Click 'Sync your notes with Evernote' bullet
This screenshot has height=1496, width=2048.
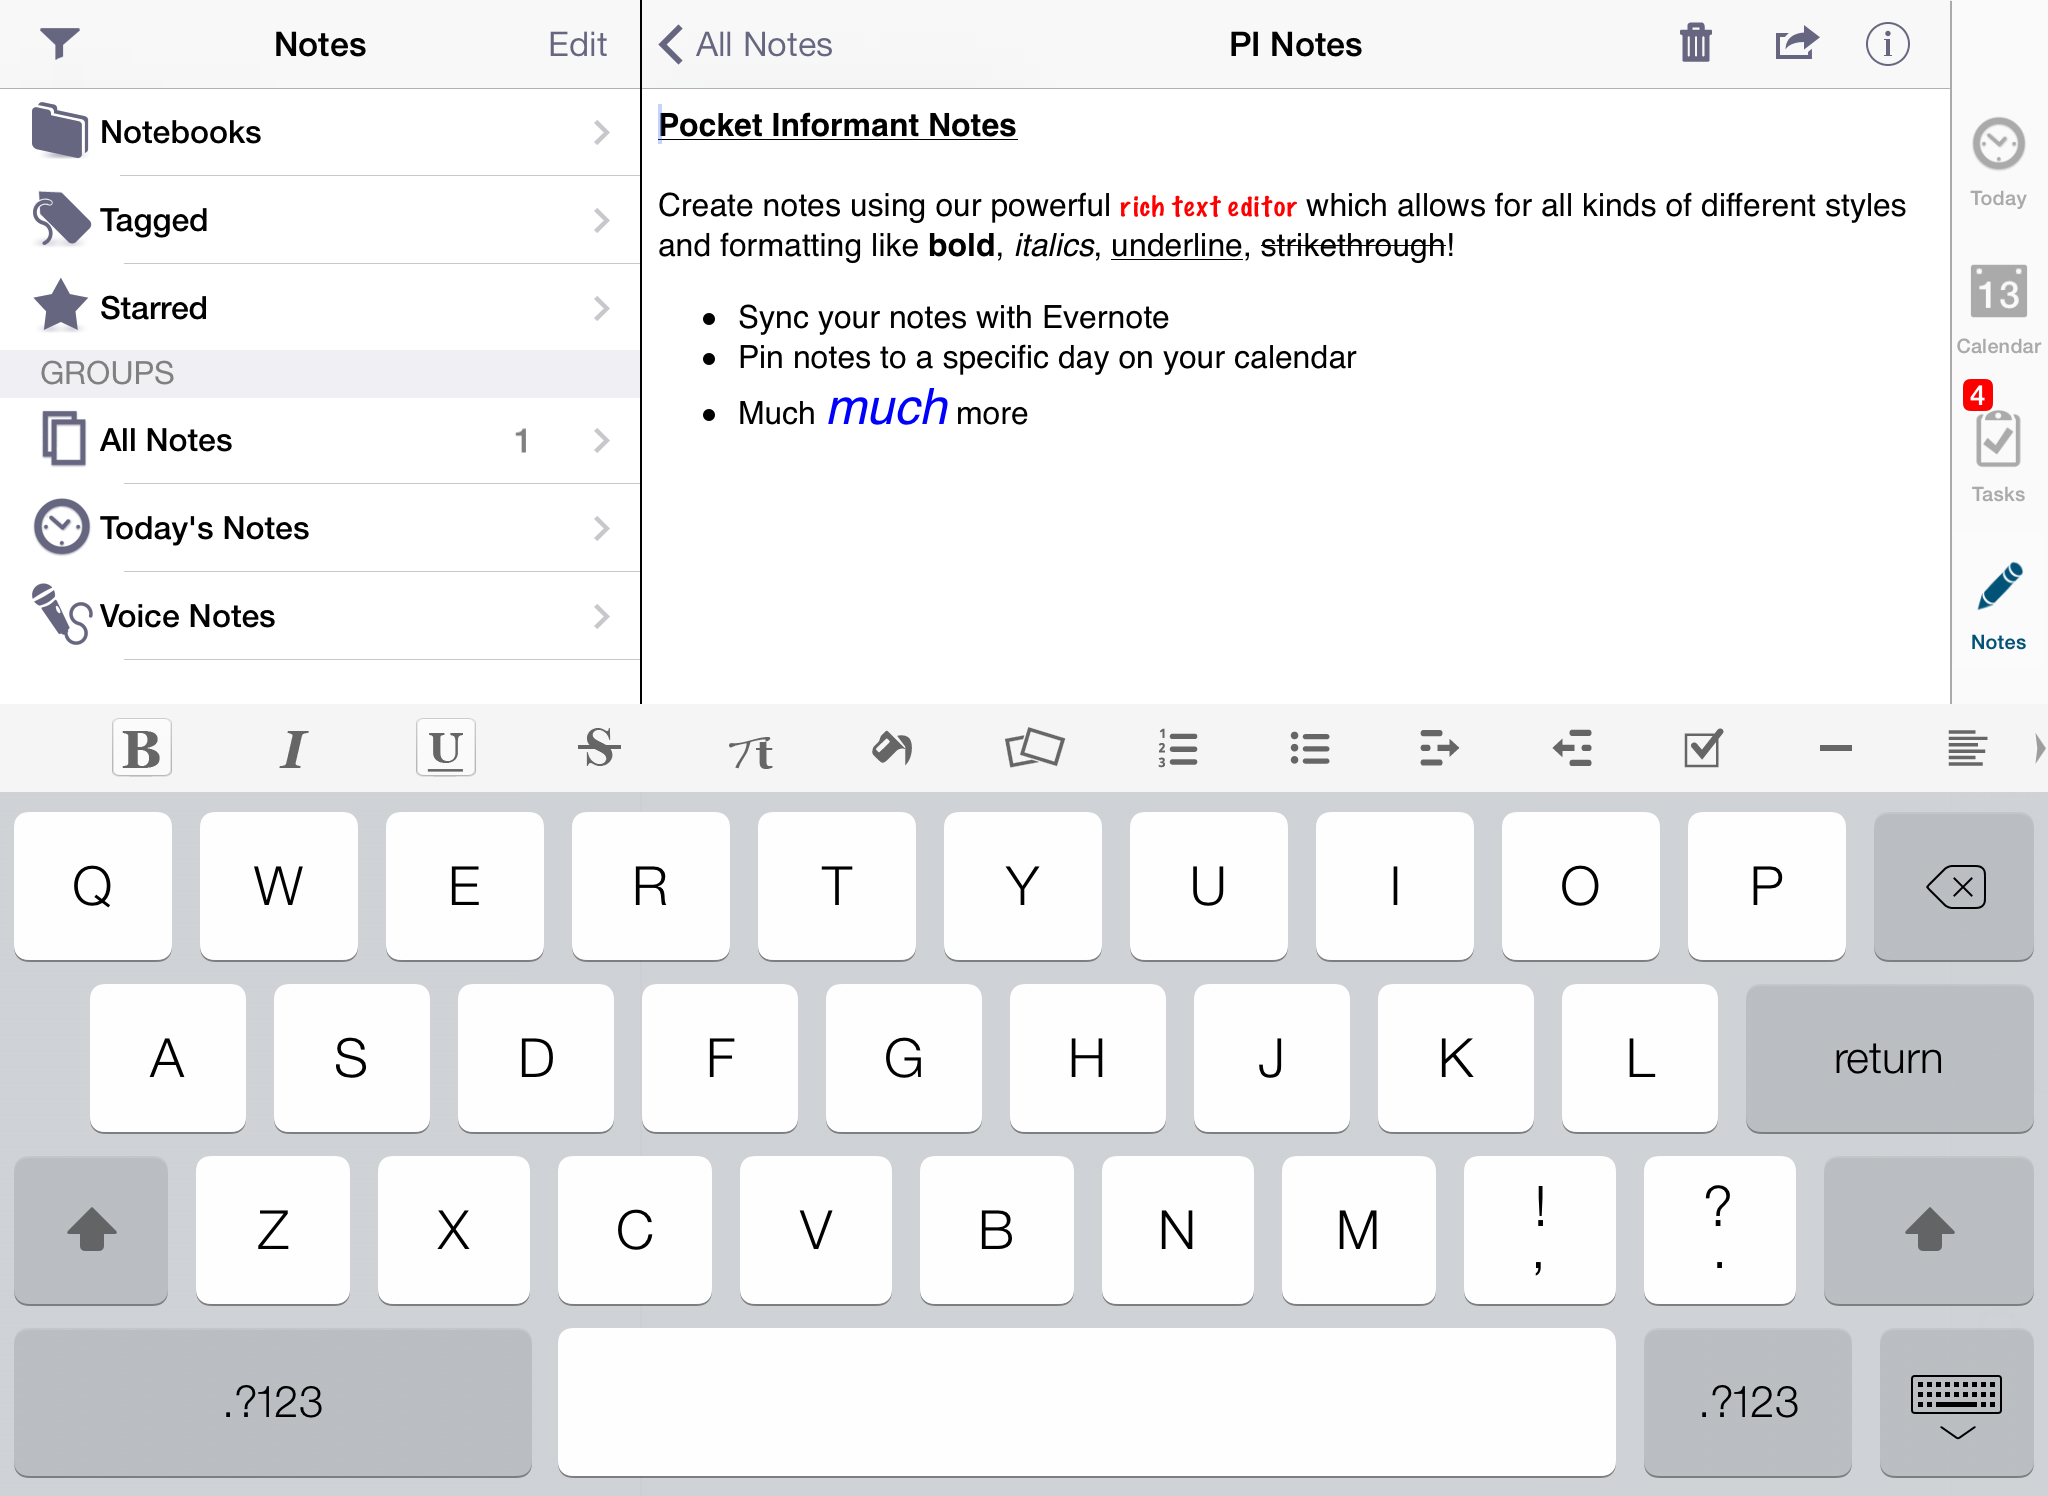[x=953, y=317]
